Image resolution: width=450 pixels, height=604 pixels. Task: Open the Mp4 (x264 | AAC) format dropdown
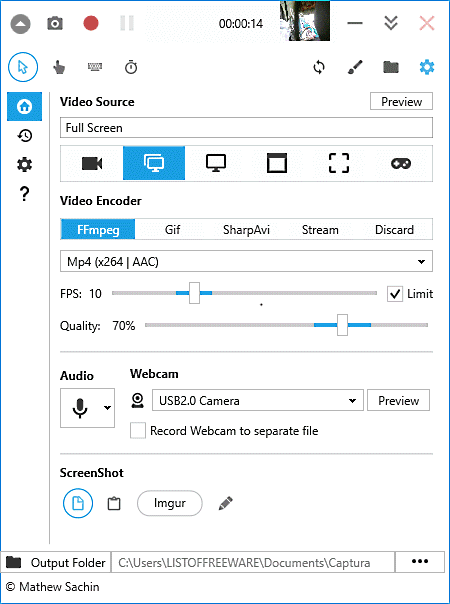[x=246, y=262]
